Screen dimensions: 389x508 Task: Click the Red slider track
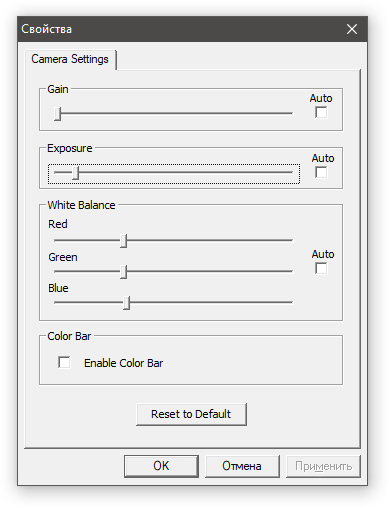pos(173,240)
